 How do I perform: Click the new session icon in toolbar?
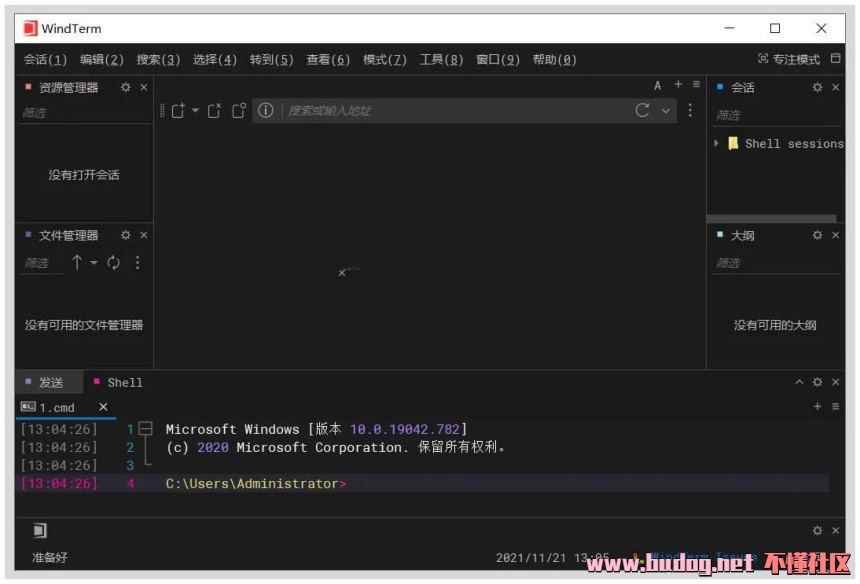pos(178,111)
